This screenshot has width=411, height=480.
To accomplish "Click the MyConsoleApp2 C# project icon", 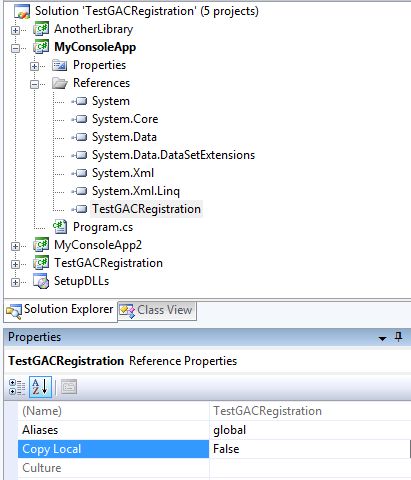I will pyautogui.click(x=41, y=245).
